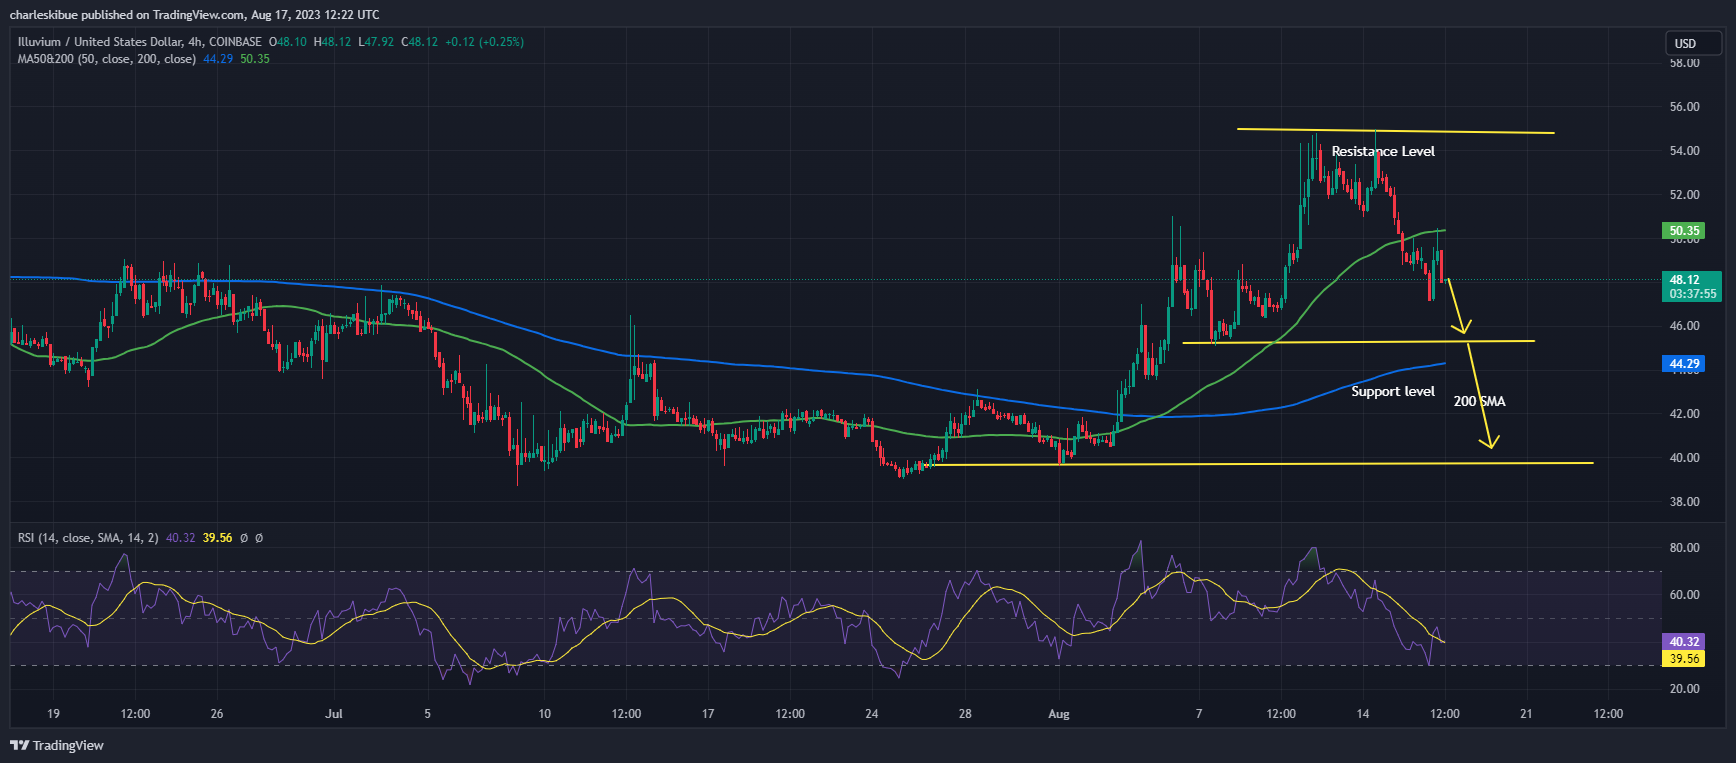Click the 56.00 price axis label
Viewport: 1736px width, 763px height.
1685,107
